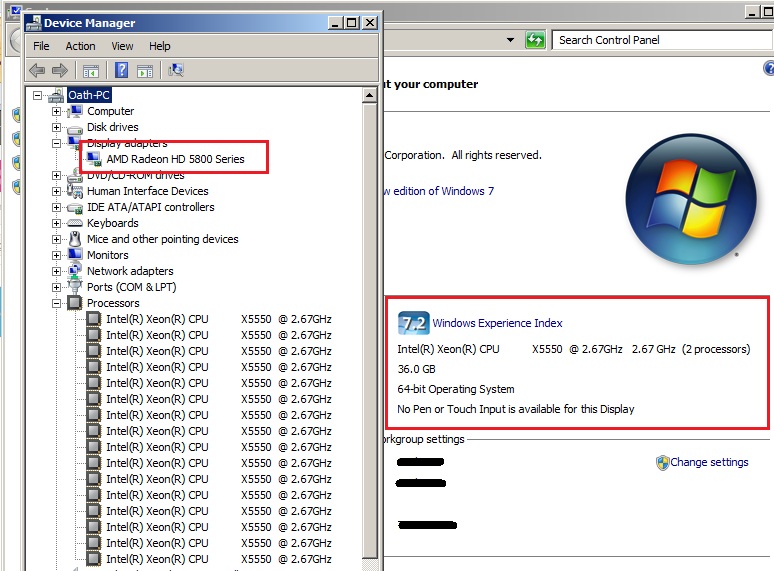Toggle the show/hide action pane toolbar icon
The height and width of the screenshot is (571, 774).
pyautogui.click(x=145, y=71)
